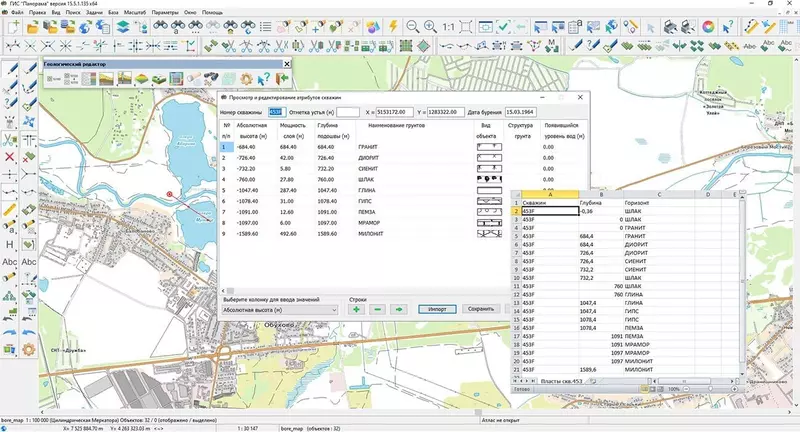Click the 1:1 scale toolbar icon
Screen dimensions: 800x432
click(449, 27)
